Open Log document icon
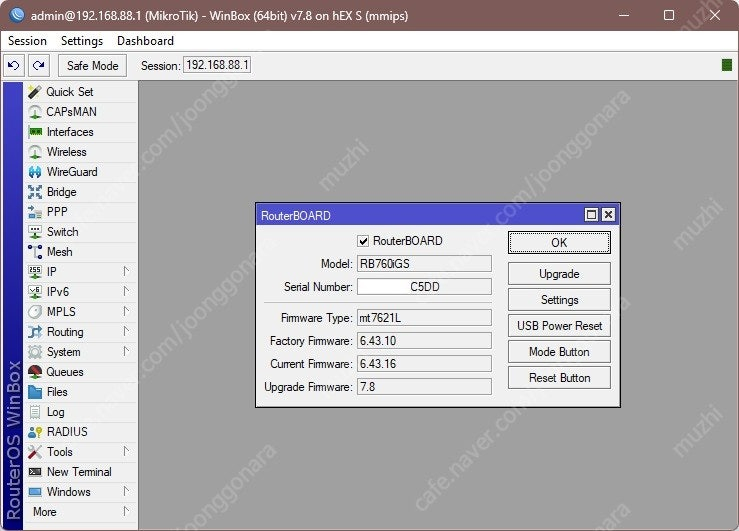739x531 pixels. [35, 412]
